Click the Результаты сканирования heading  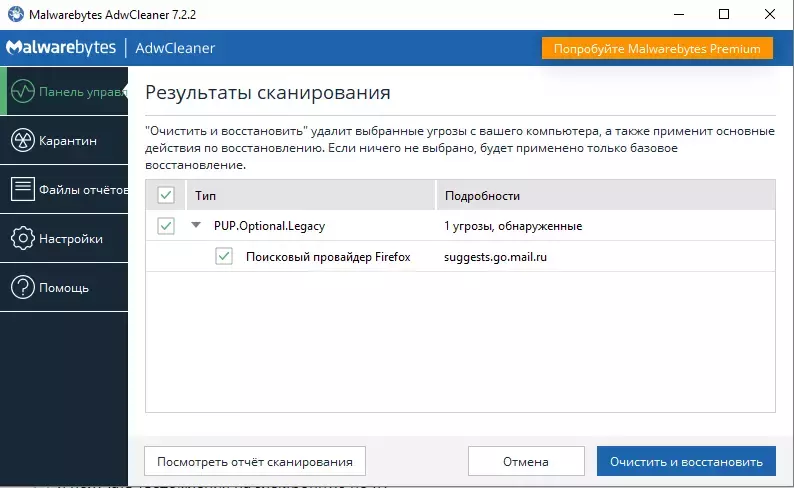coord(268,93)
